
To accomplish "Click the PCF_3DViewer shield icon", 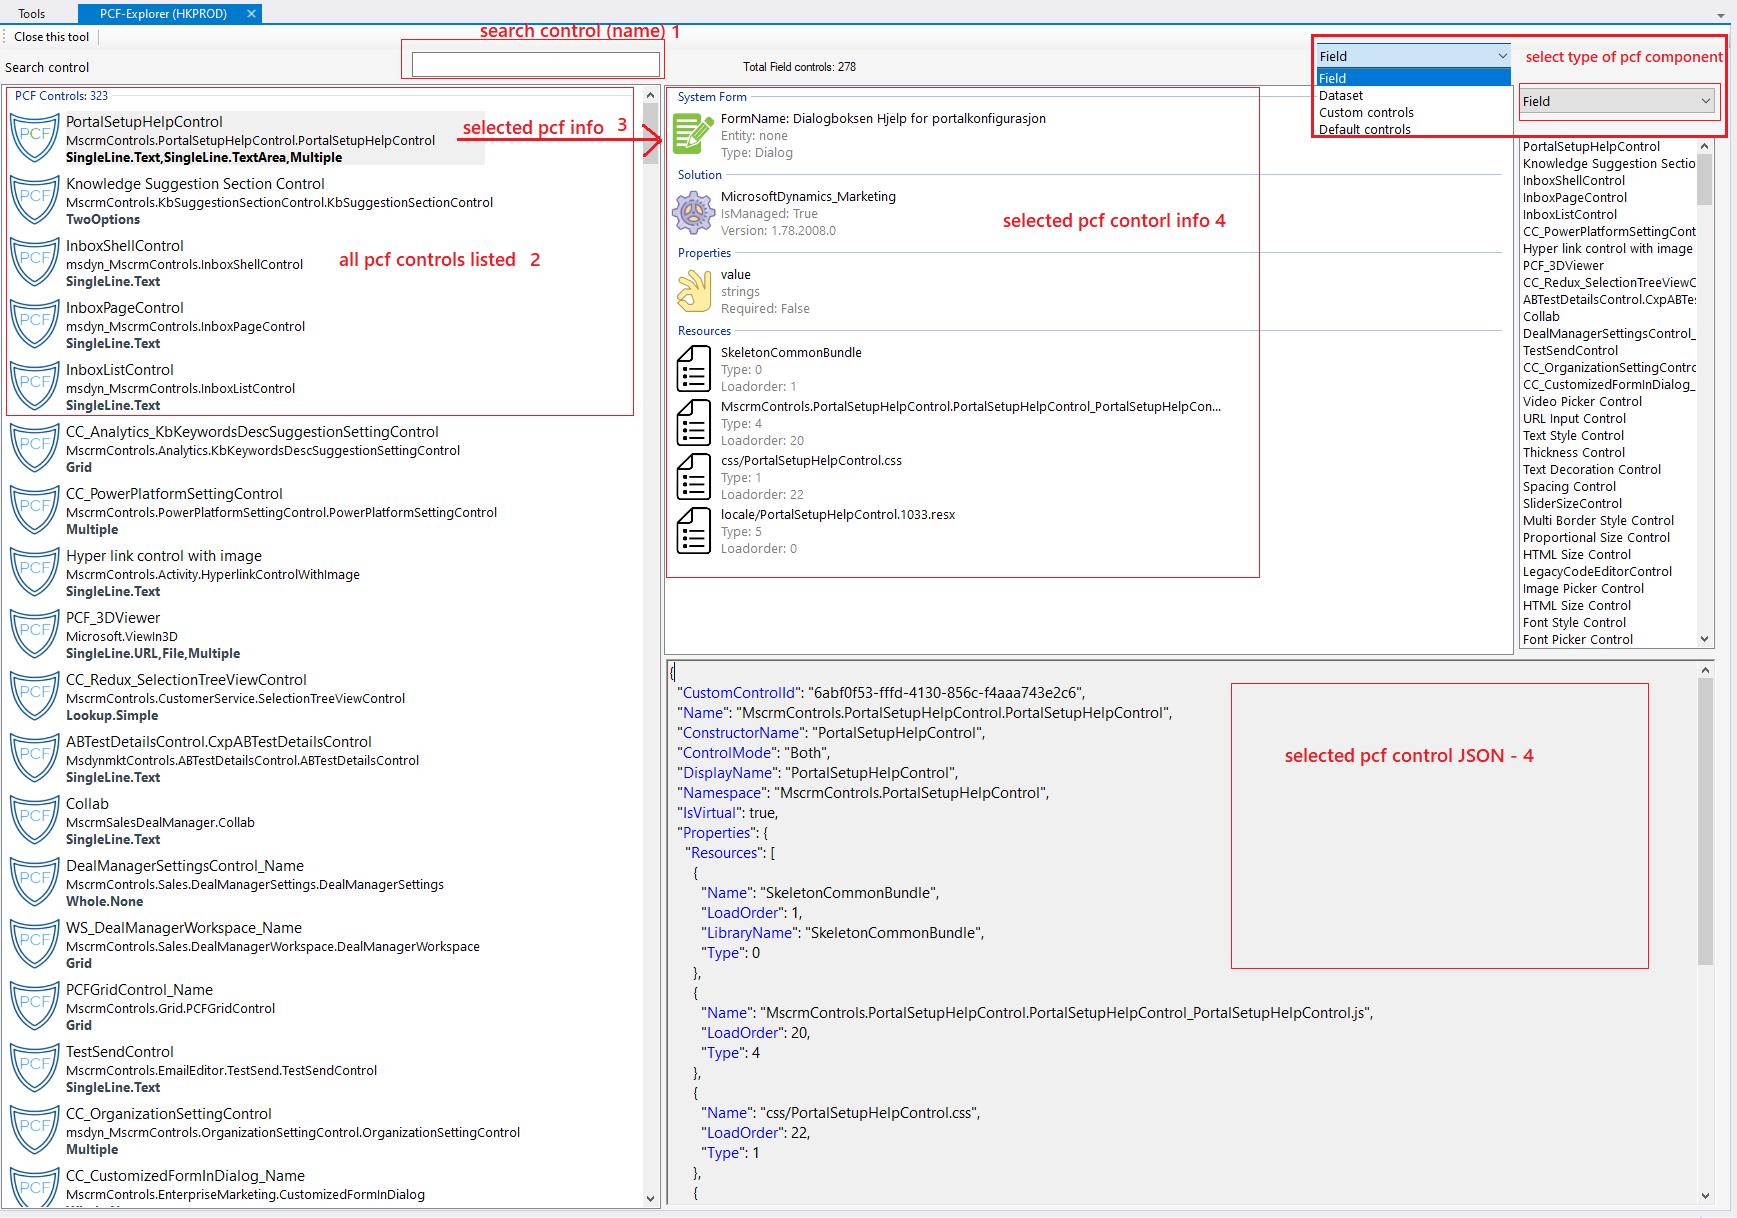I will click(35, 635).
